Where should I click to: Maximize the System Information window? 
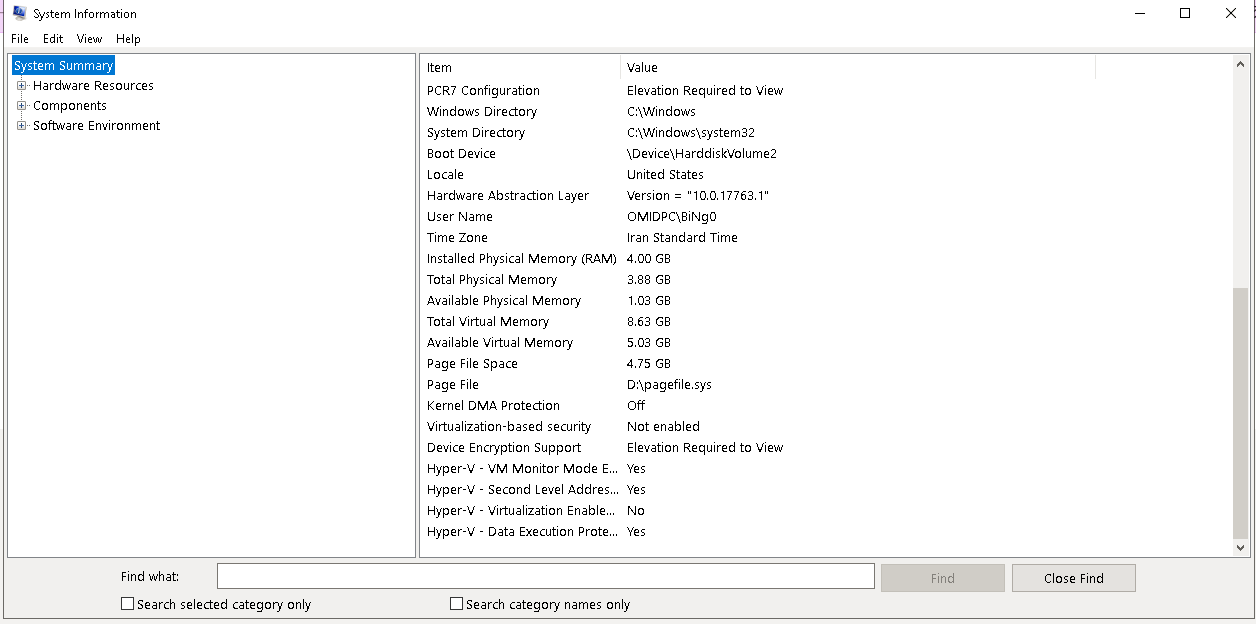[1185, 14]
